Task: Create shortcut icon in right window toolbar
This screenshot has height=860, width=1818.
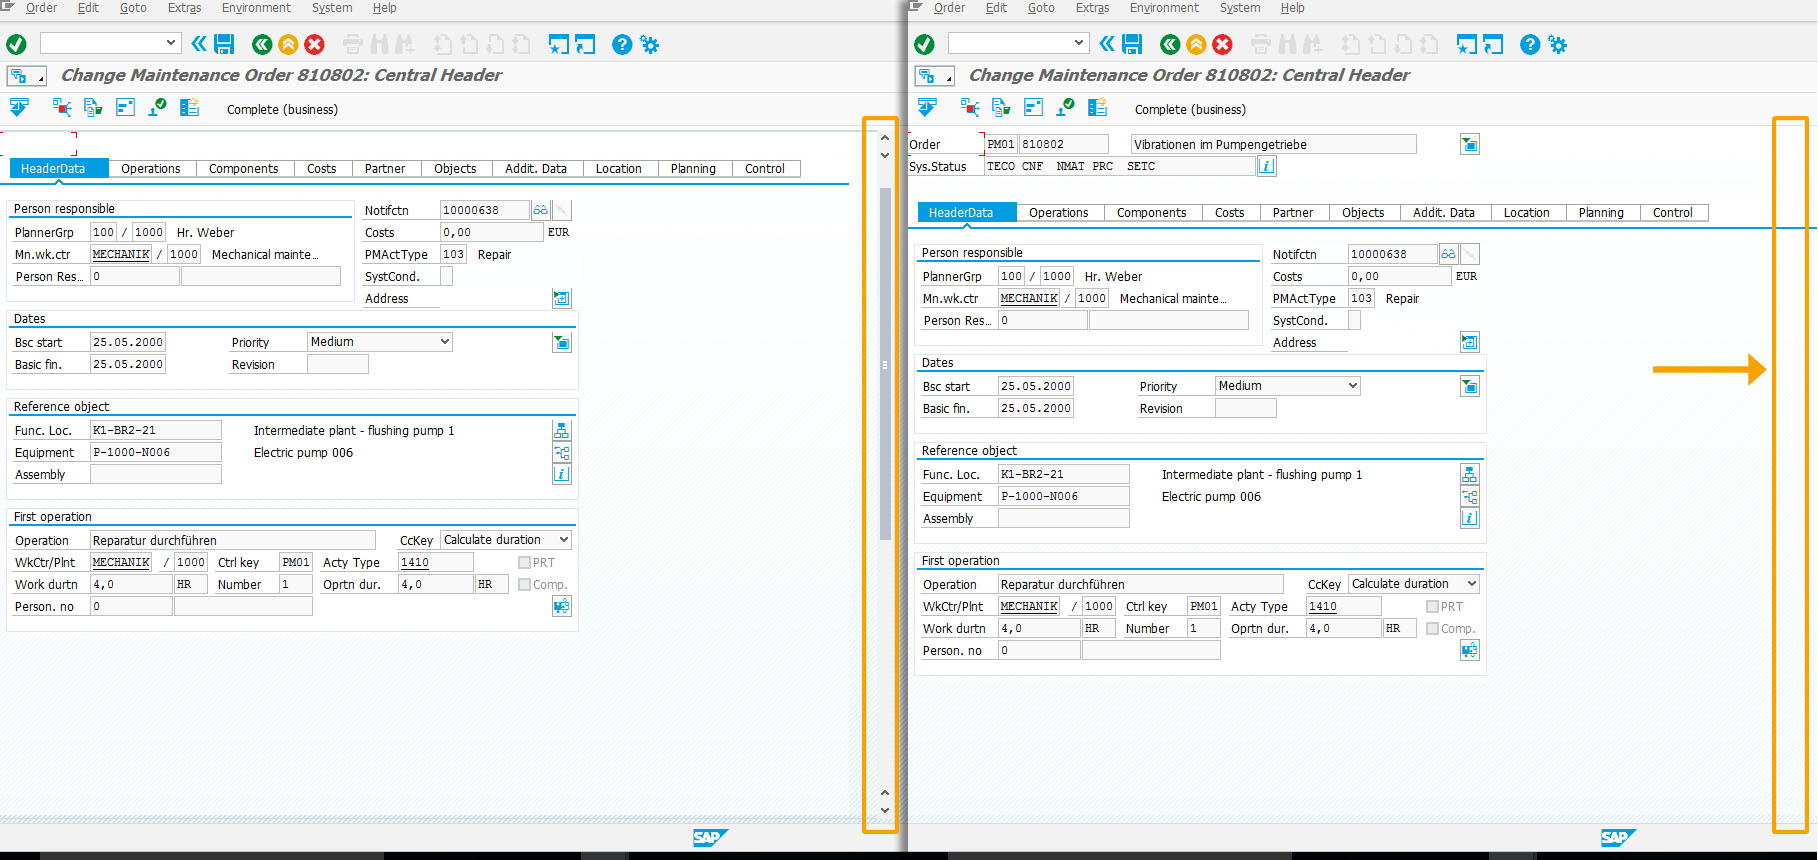Action: tap(1494, 44)
